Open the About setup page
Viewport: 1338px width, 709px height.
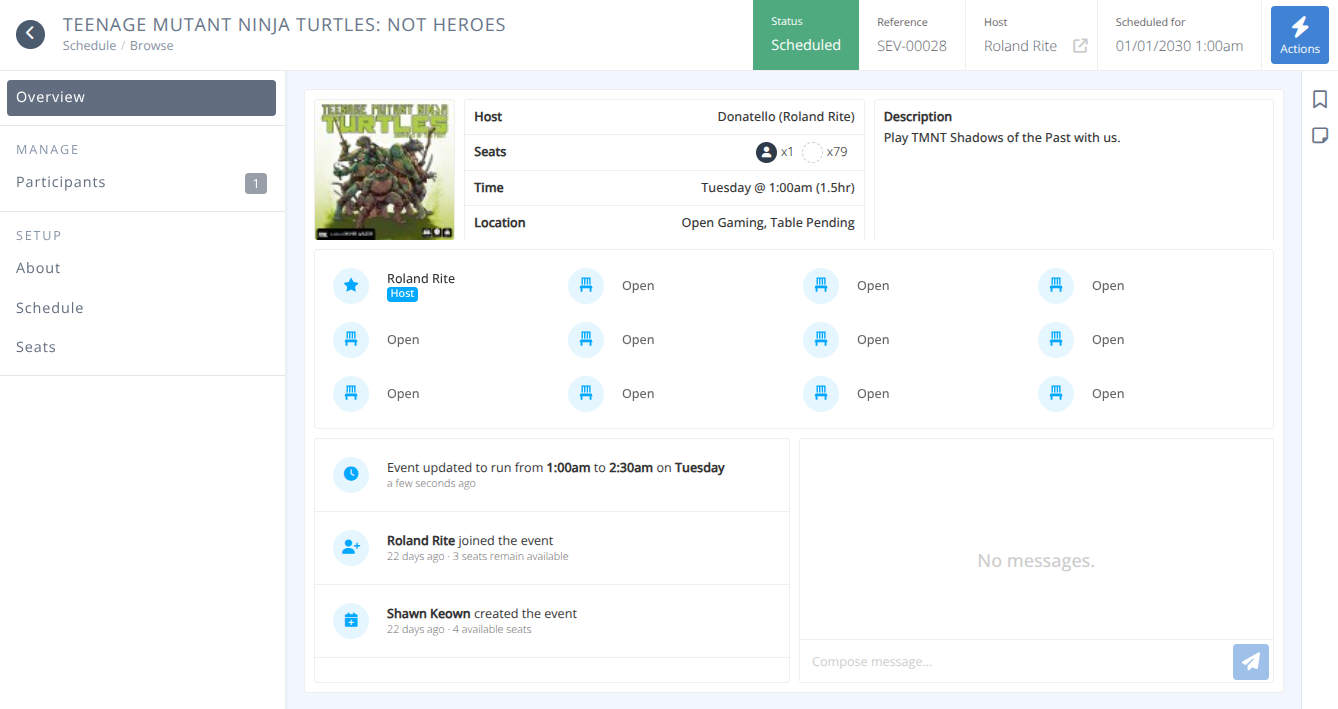pos(38,268)
